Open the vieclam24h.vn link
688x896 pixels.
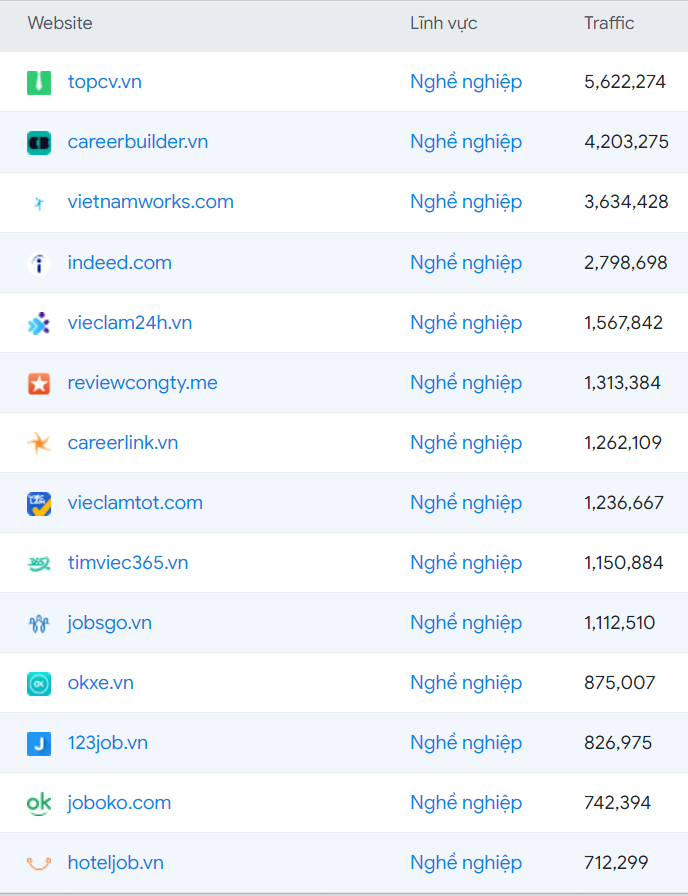pos(130,322)
